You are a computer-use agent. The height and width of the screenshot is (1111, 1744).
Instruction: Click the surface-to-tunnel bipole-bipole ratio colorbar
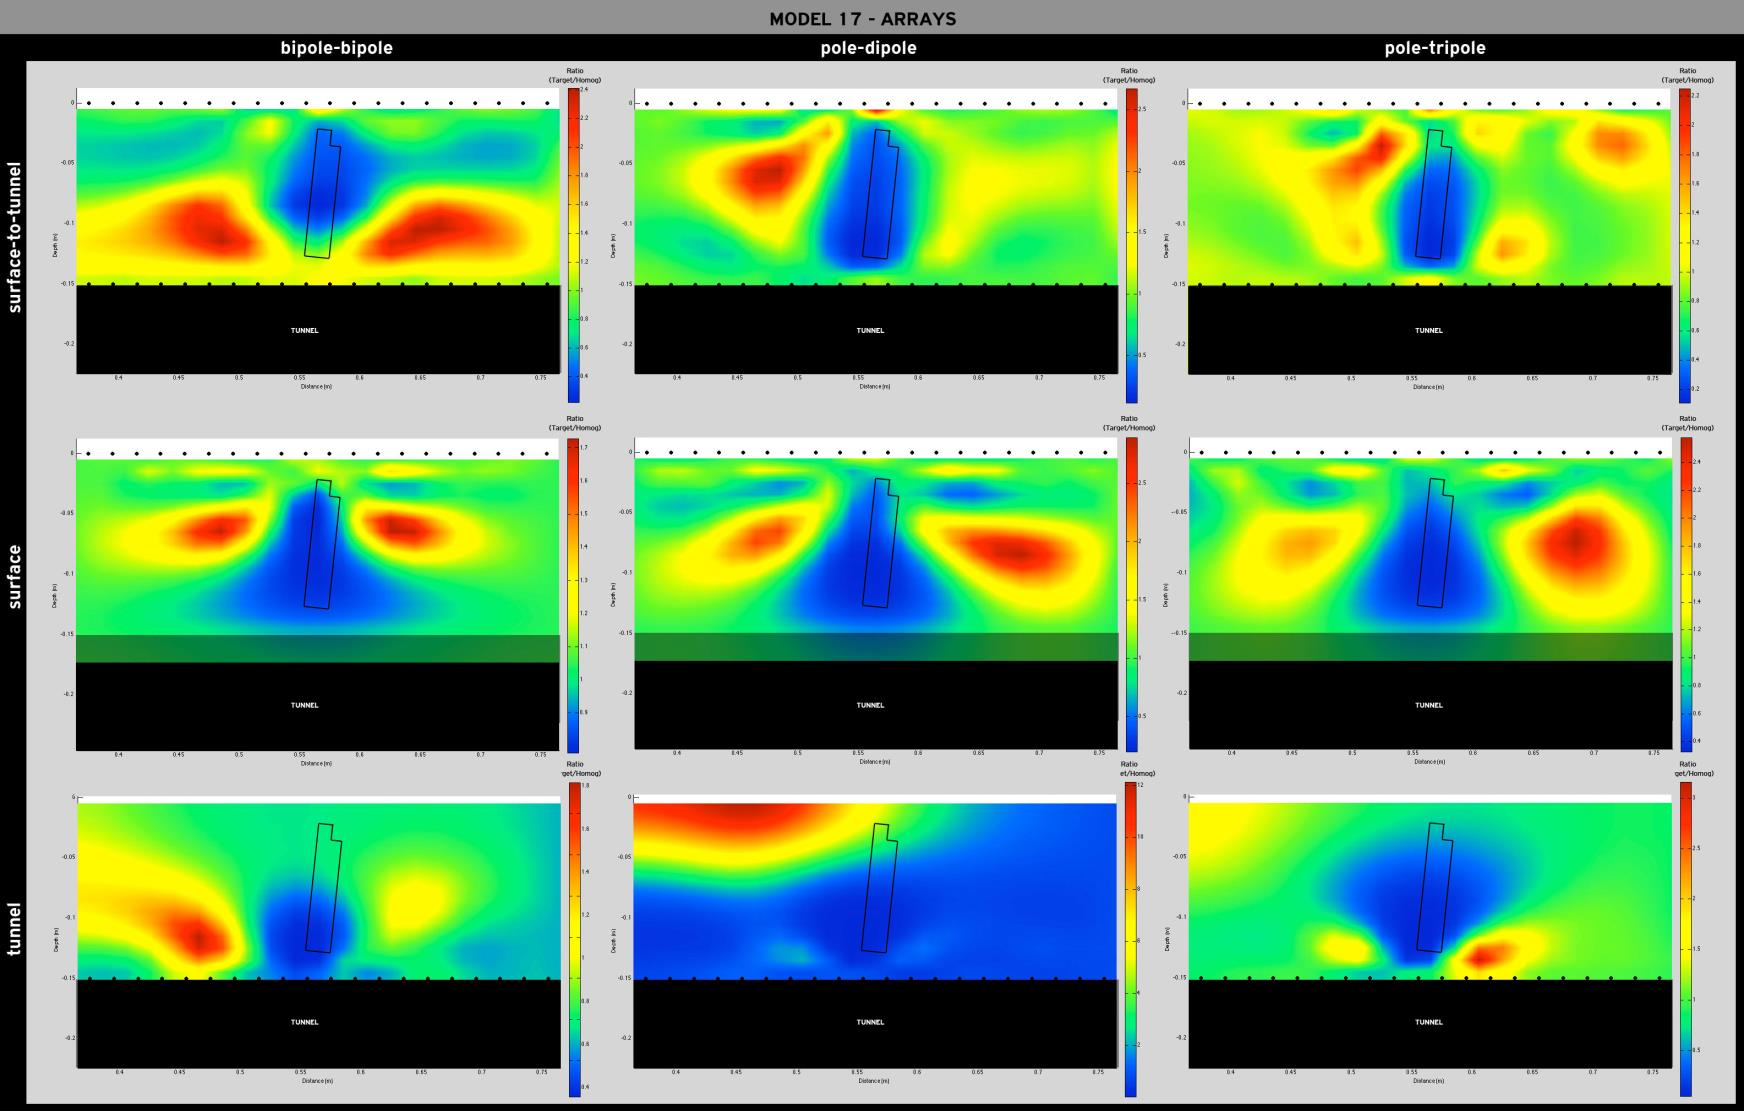pyautogui.click(x=573, y=245)
